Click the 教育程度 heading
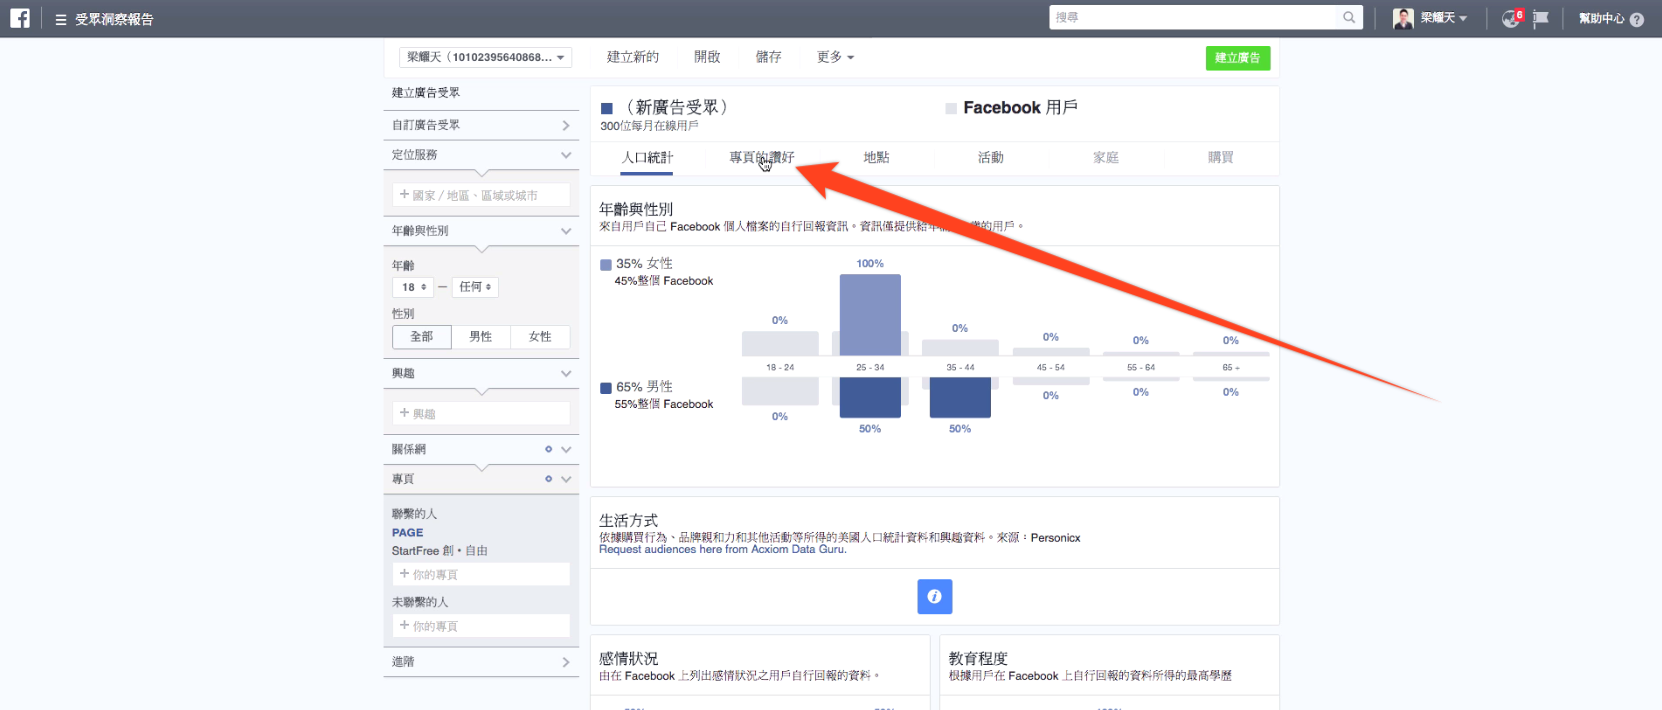The height and width of the screenshot is (710, 1662). click(978, 659)
